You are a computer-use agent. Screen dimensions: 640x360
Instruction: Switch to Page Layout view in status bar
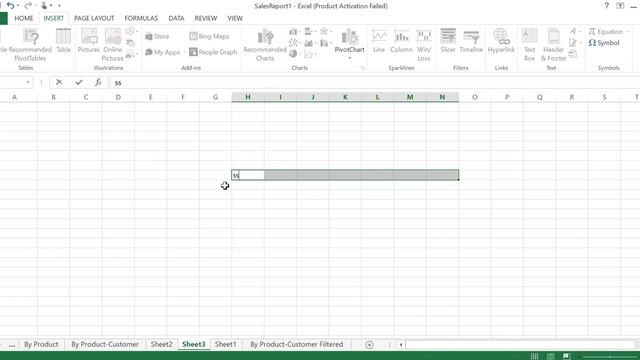(551, 356)
